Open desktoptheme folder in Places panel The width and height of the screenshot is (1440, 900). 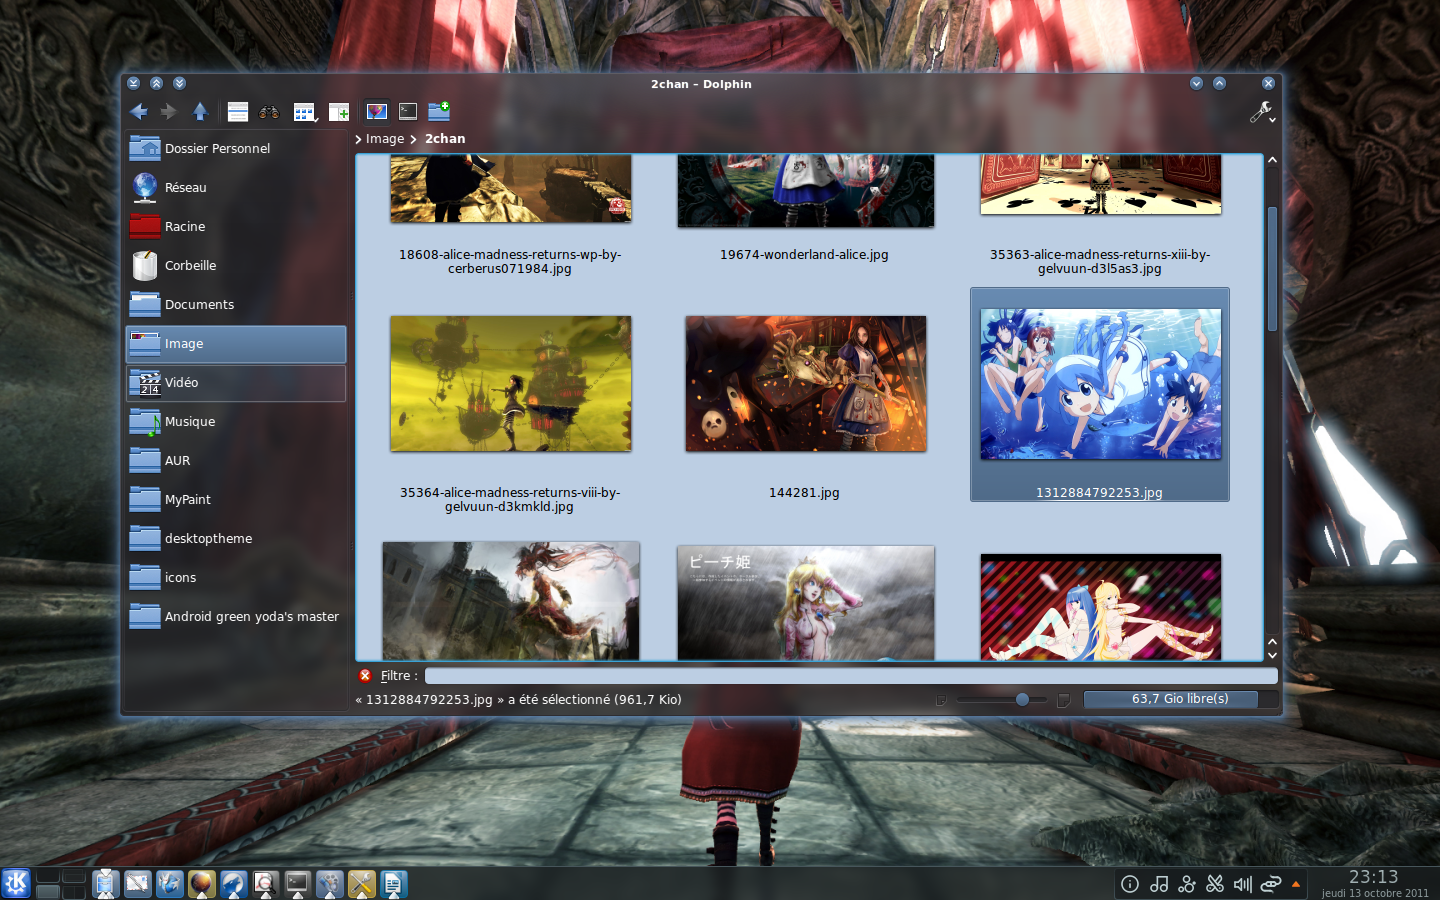236,538
